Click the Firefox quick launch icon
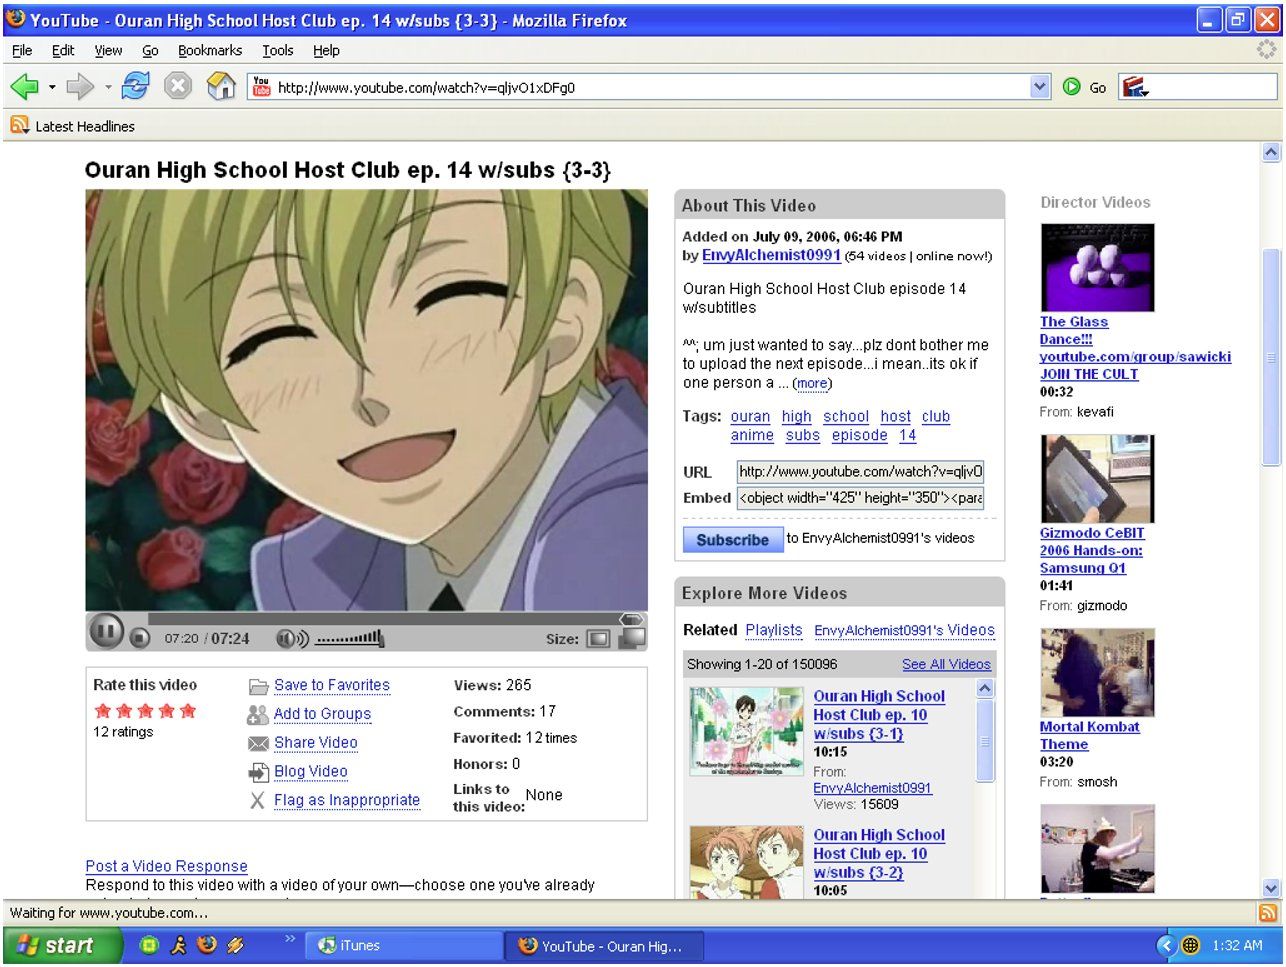This screenshot has height=967, width=1286. tap(206, 945)
